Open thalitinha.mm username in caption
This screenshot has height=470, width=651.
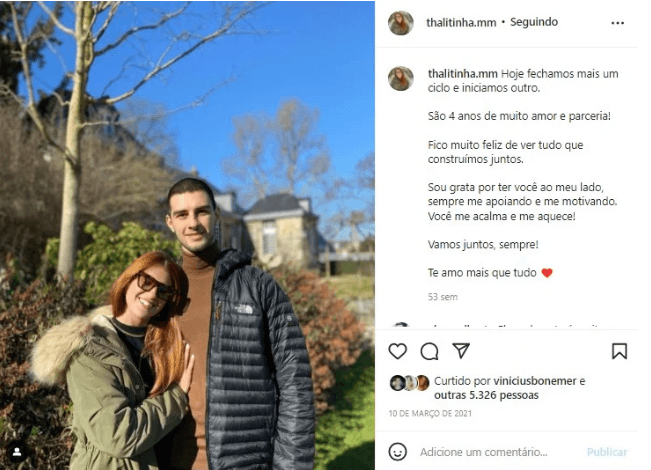[x=463, y=74]
